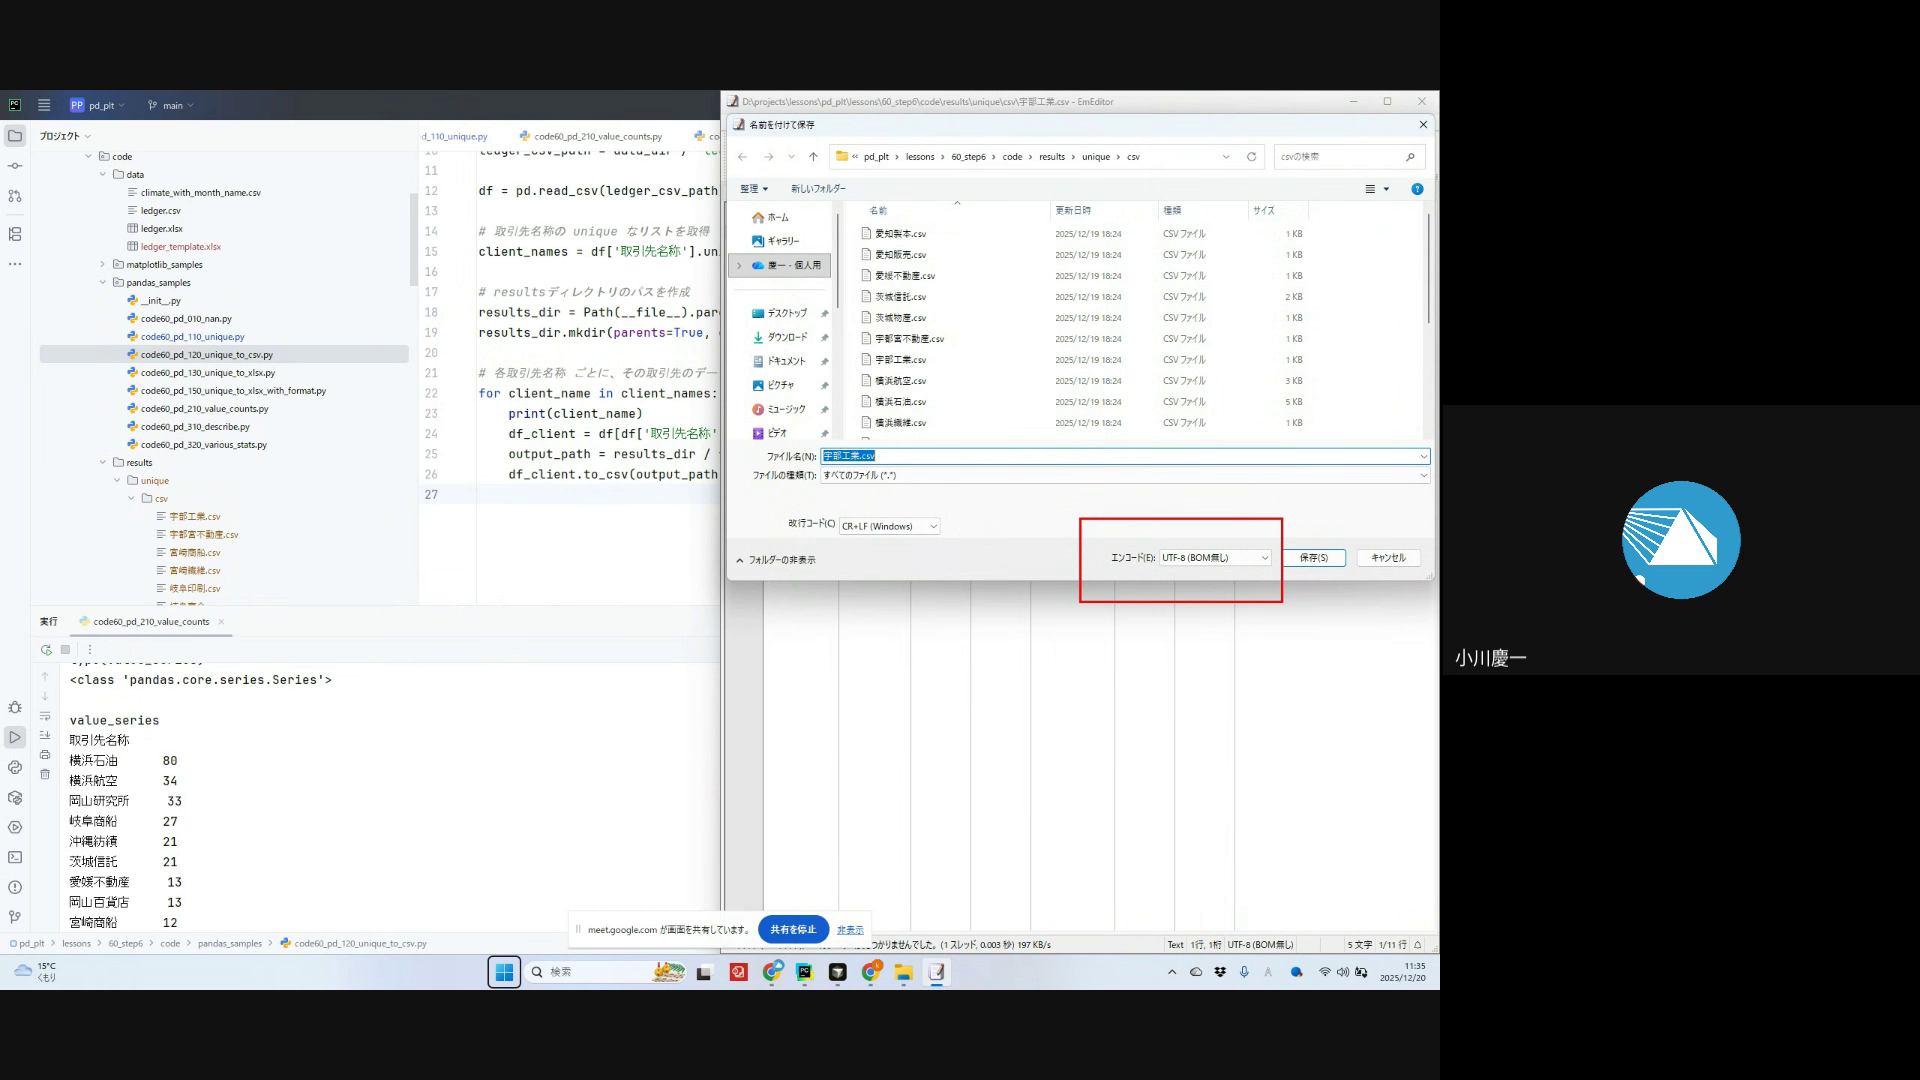
Task: Open the Python Console tool icon
Action: (15, 767)
